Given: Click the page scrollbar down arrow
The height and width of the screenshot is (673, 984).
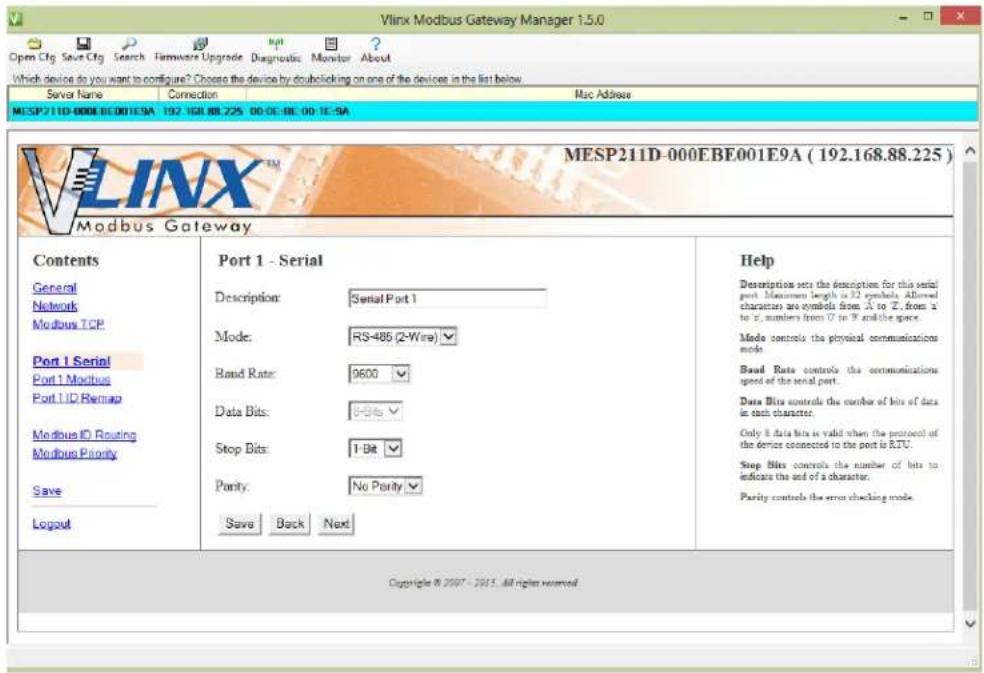Looking at the screenshot, I should point(970,623).
